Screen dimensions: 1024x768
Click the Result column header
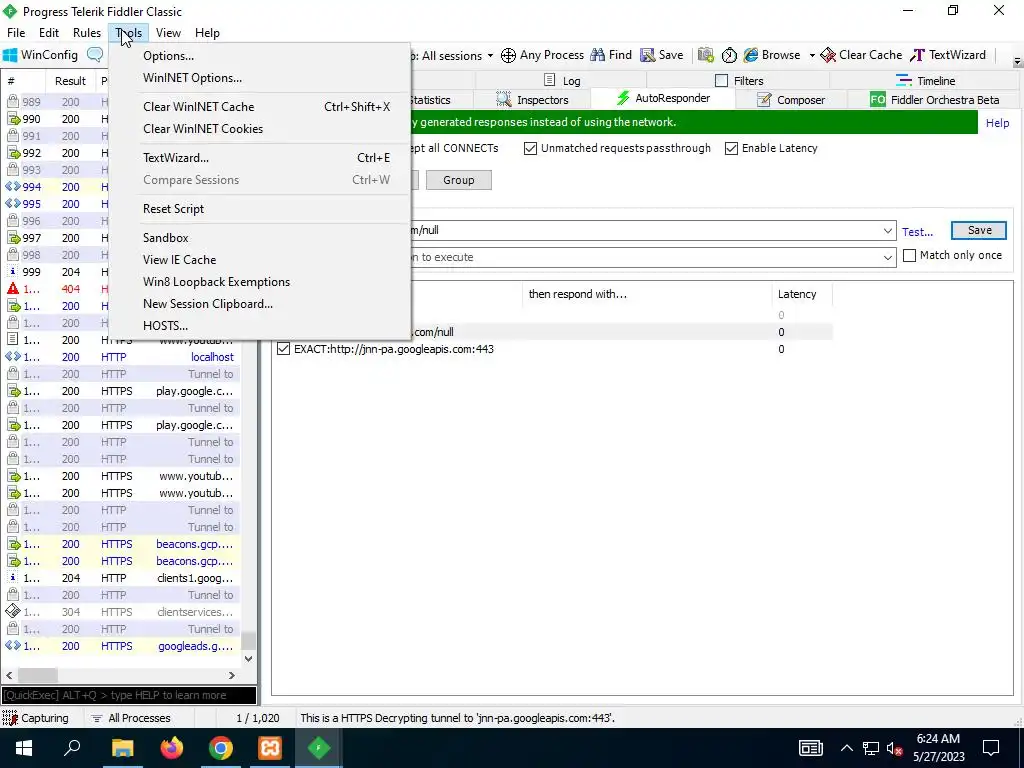pyautogui.click(x=71, y=81)
